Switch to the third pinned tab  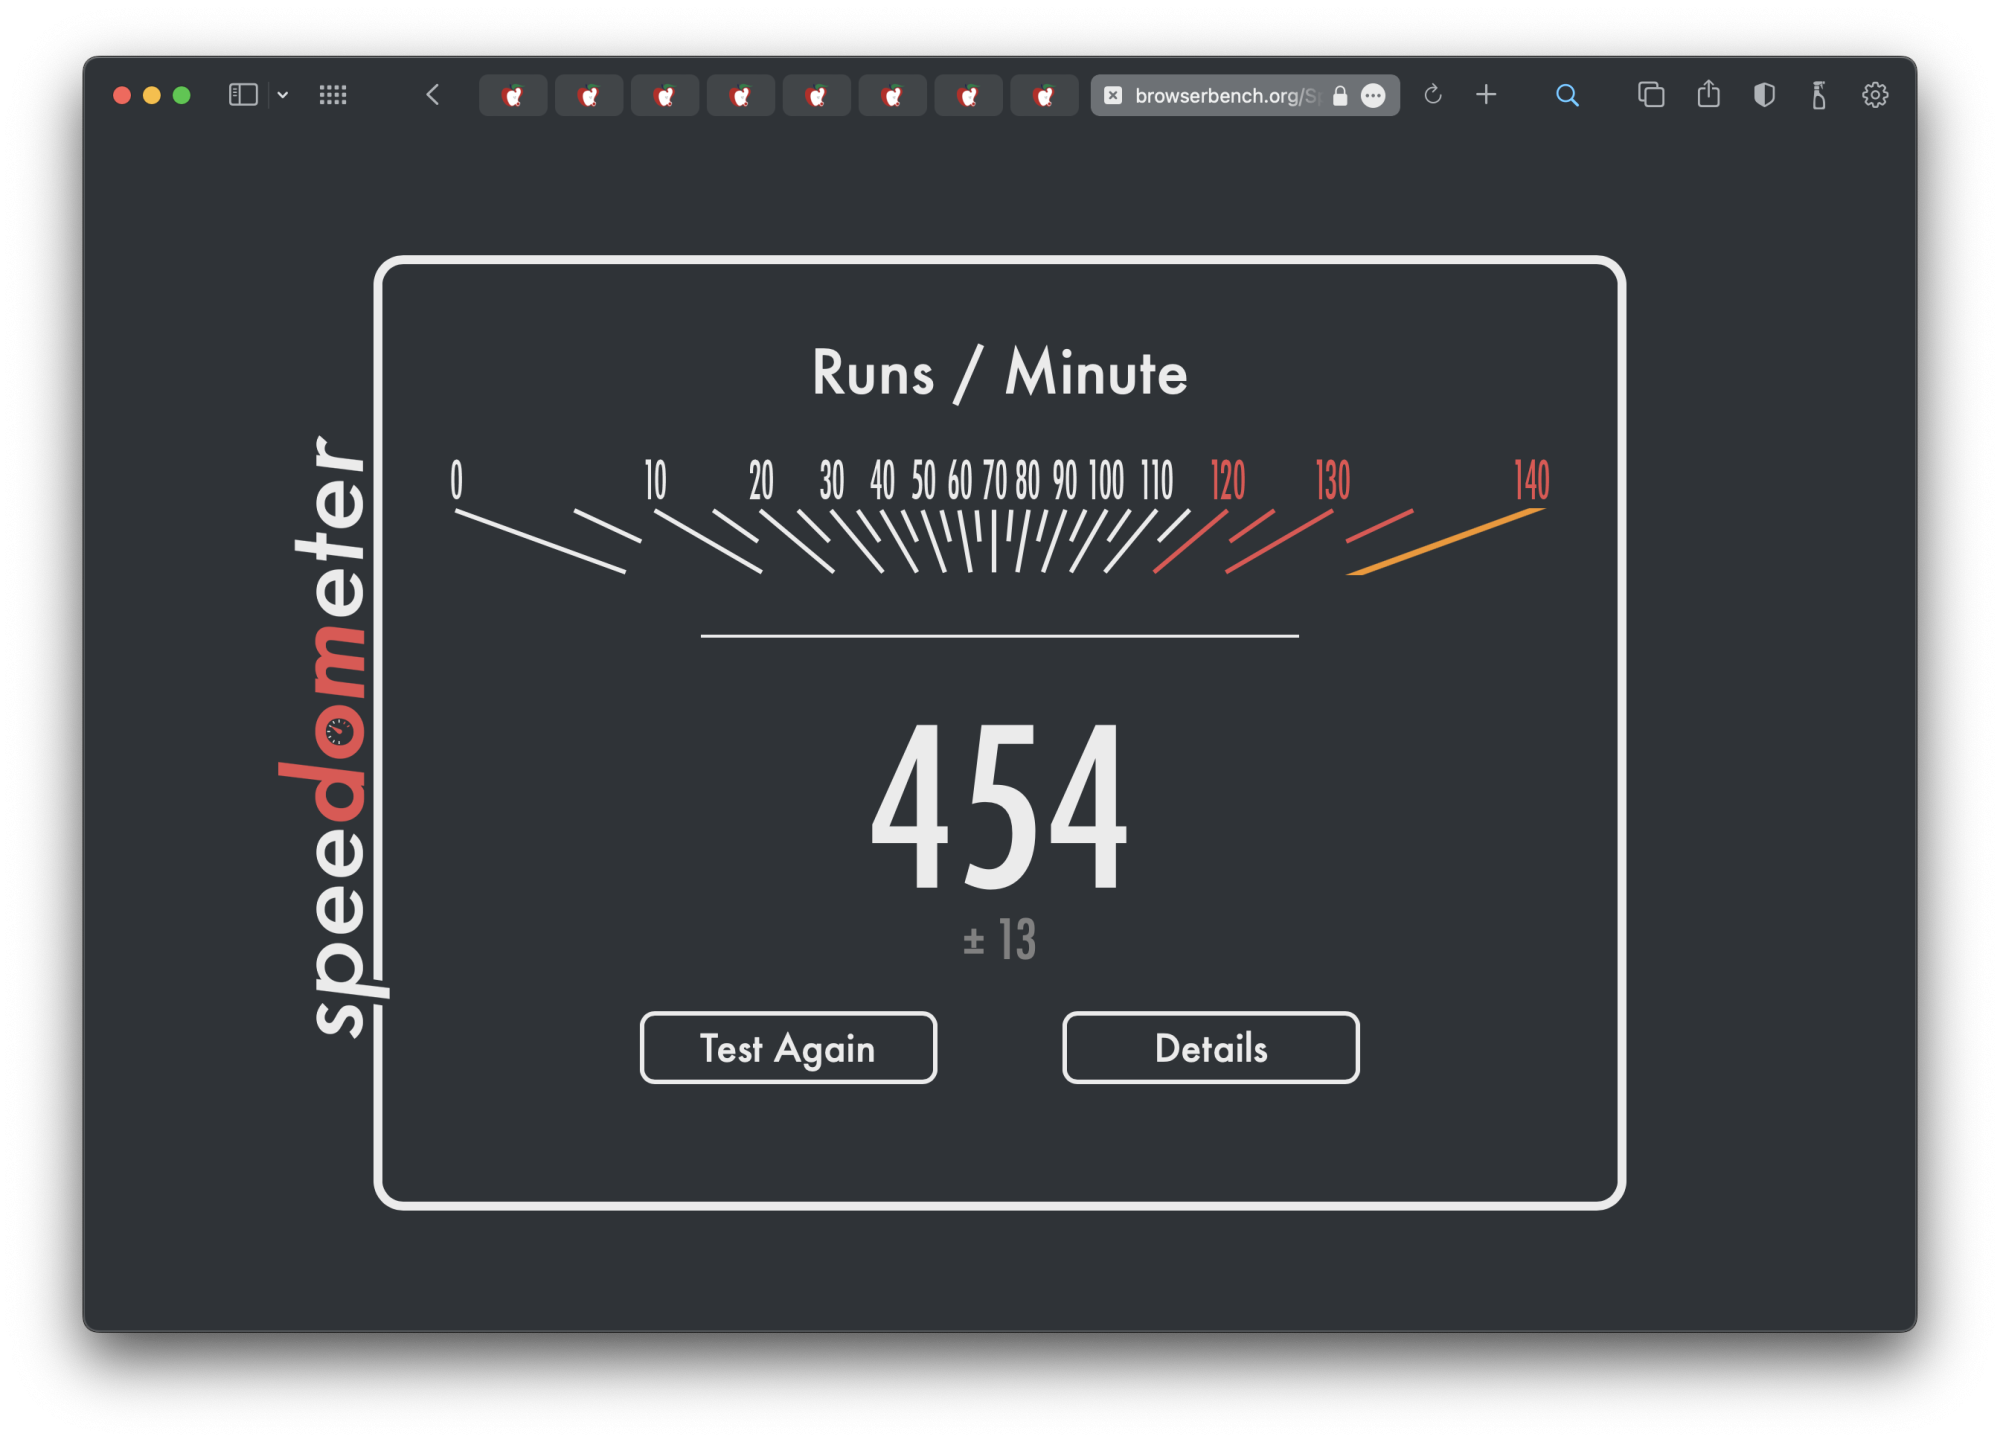(665, 96)
